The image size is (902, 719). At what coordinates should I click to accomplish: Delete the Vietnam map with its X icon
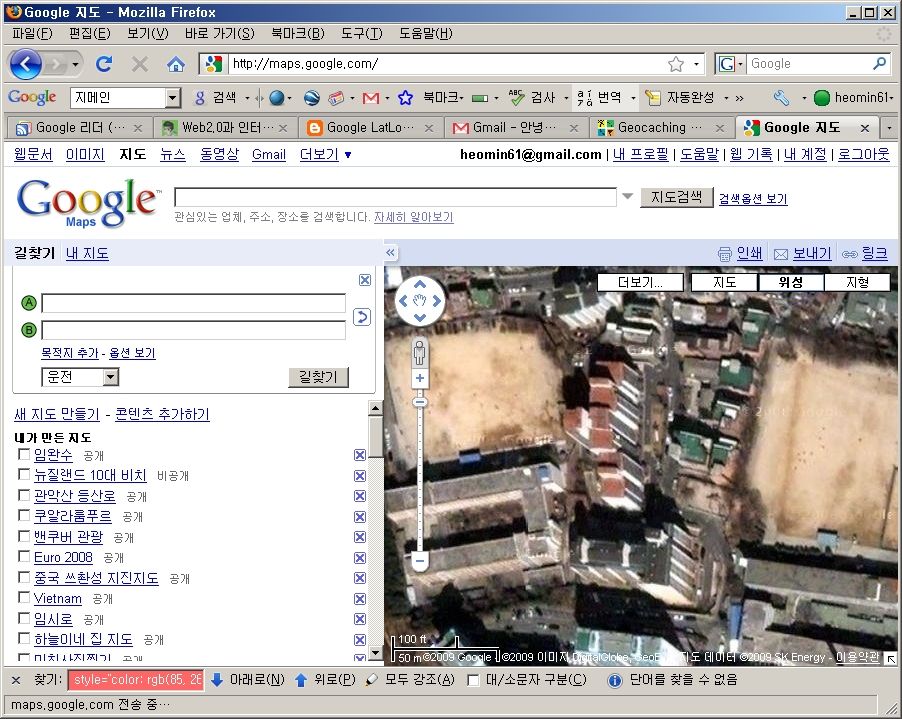click(360, 599)
